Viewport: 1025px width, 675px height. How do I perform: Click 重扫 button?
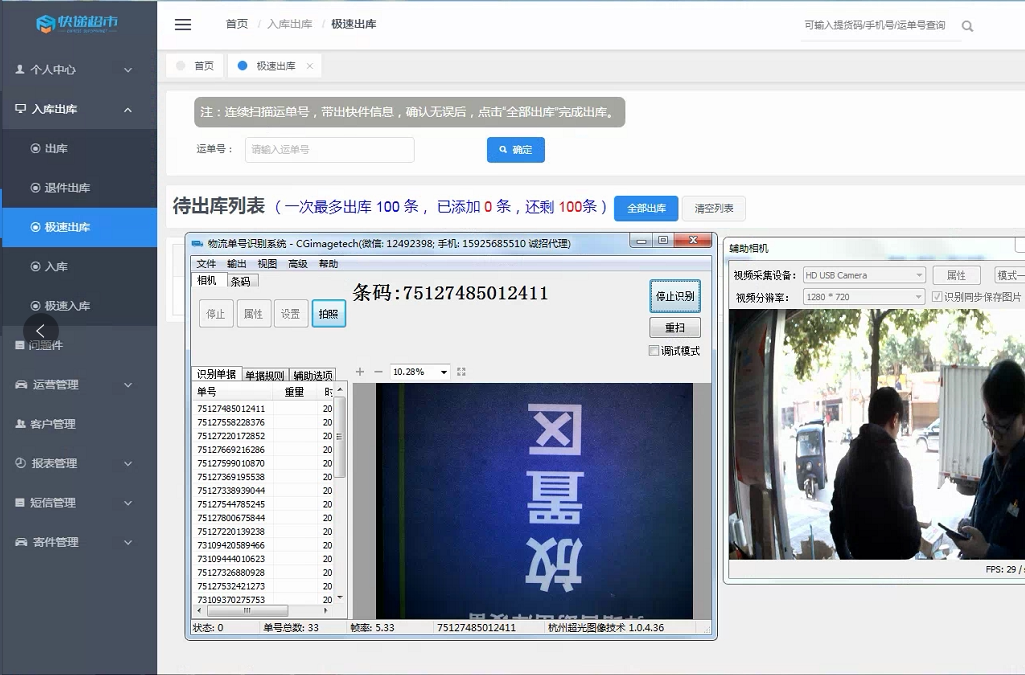pos(675,327)
